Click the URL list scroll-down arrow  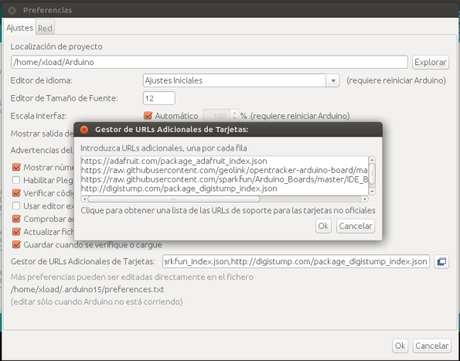pyautogui.click(x=372, y=191)
